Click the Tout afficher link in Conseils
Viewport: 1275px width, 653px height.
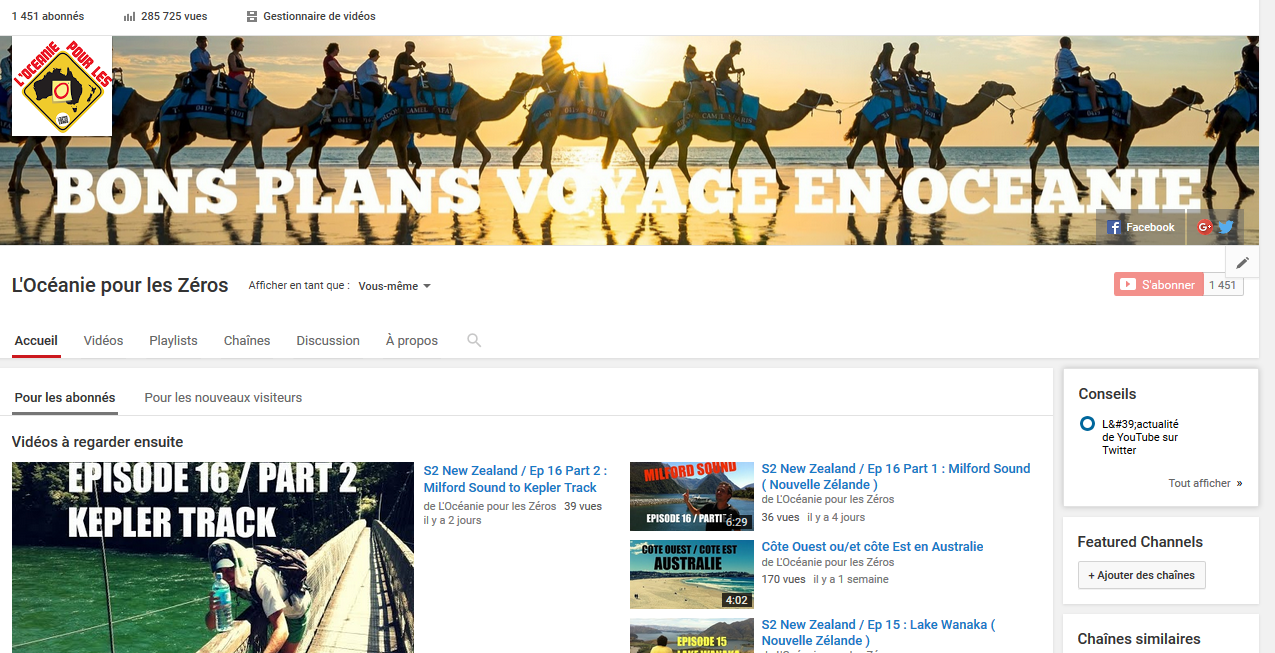(1205, 483)
